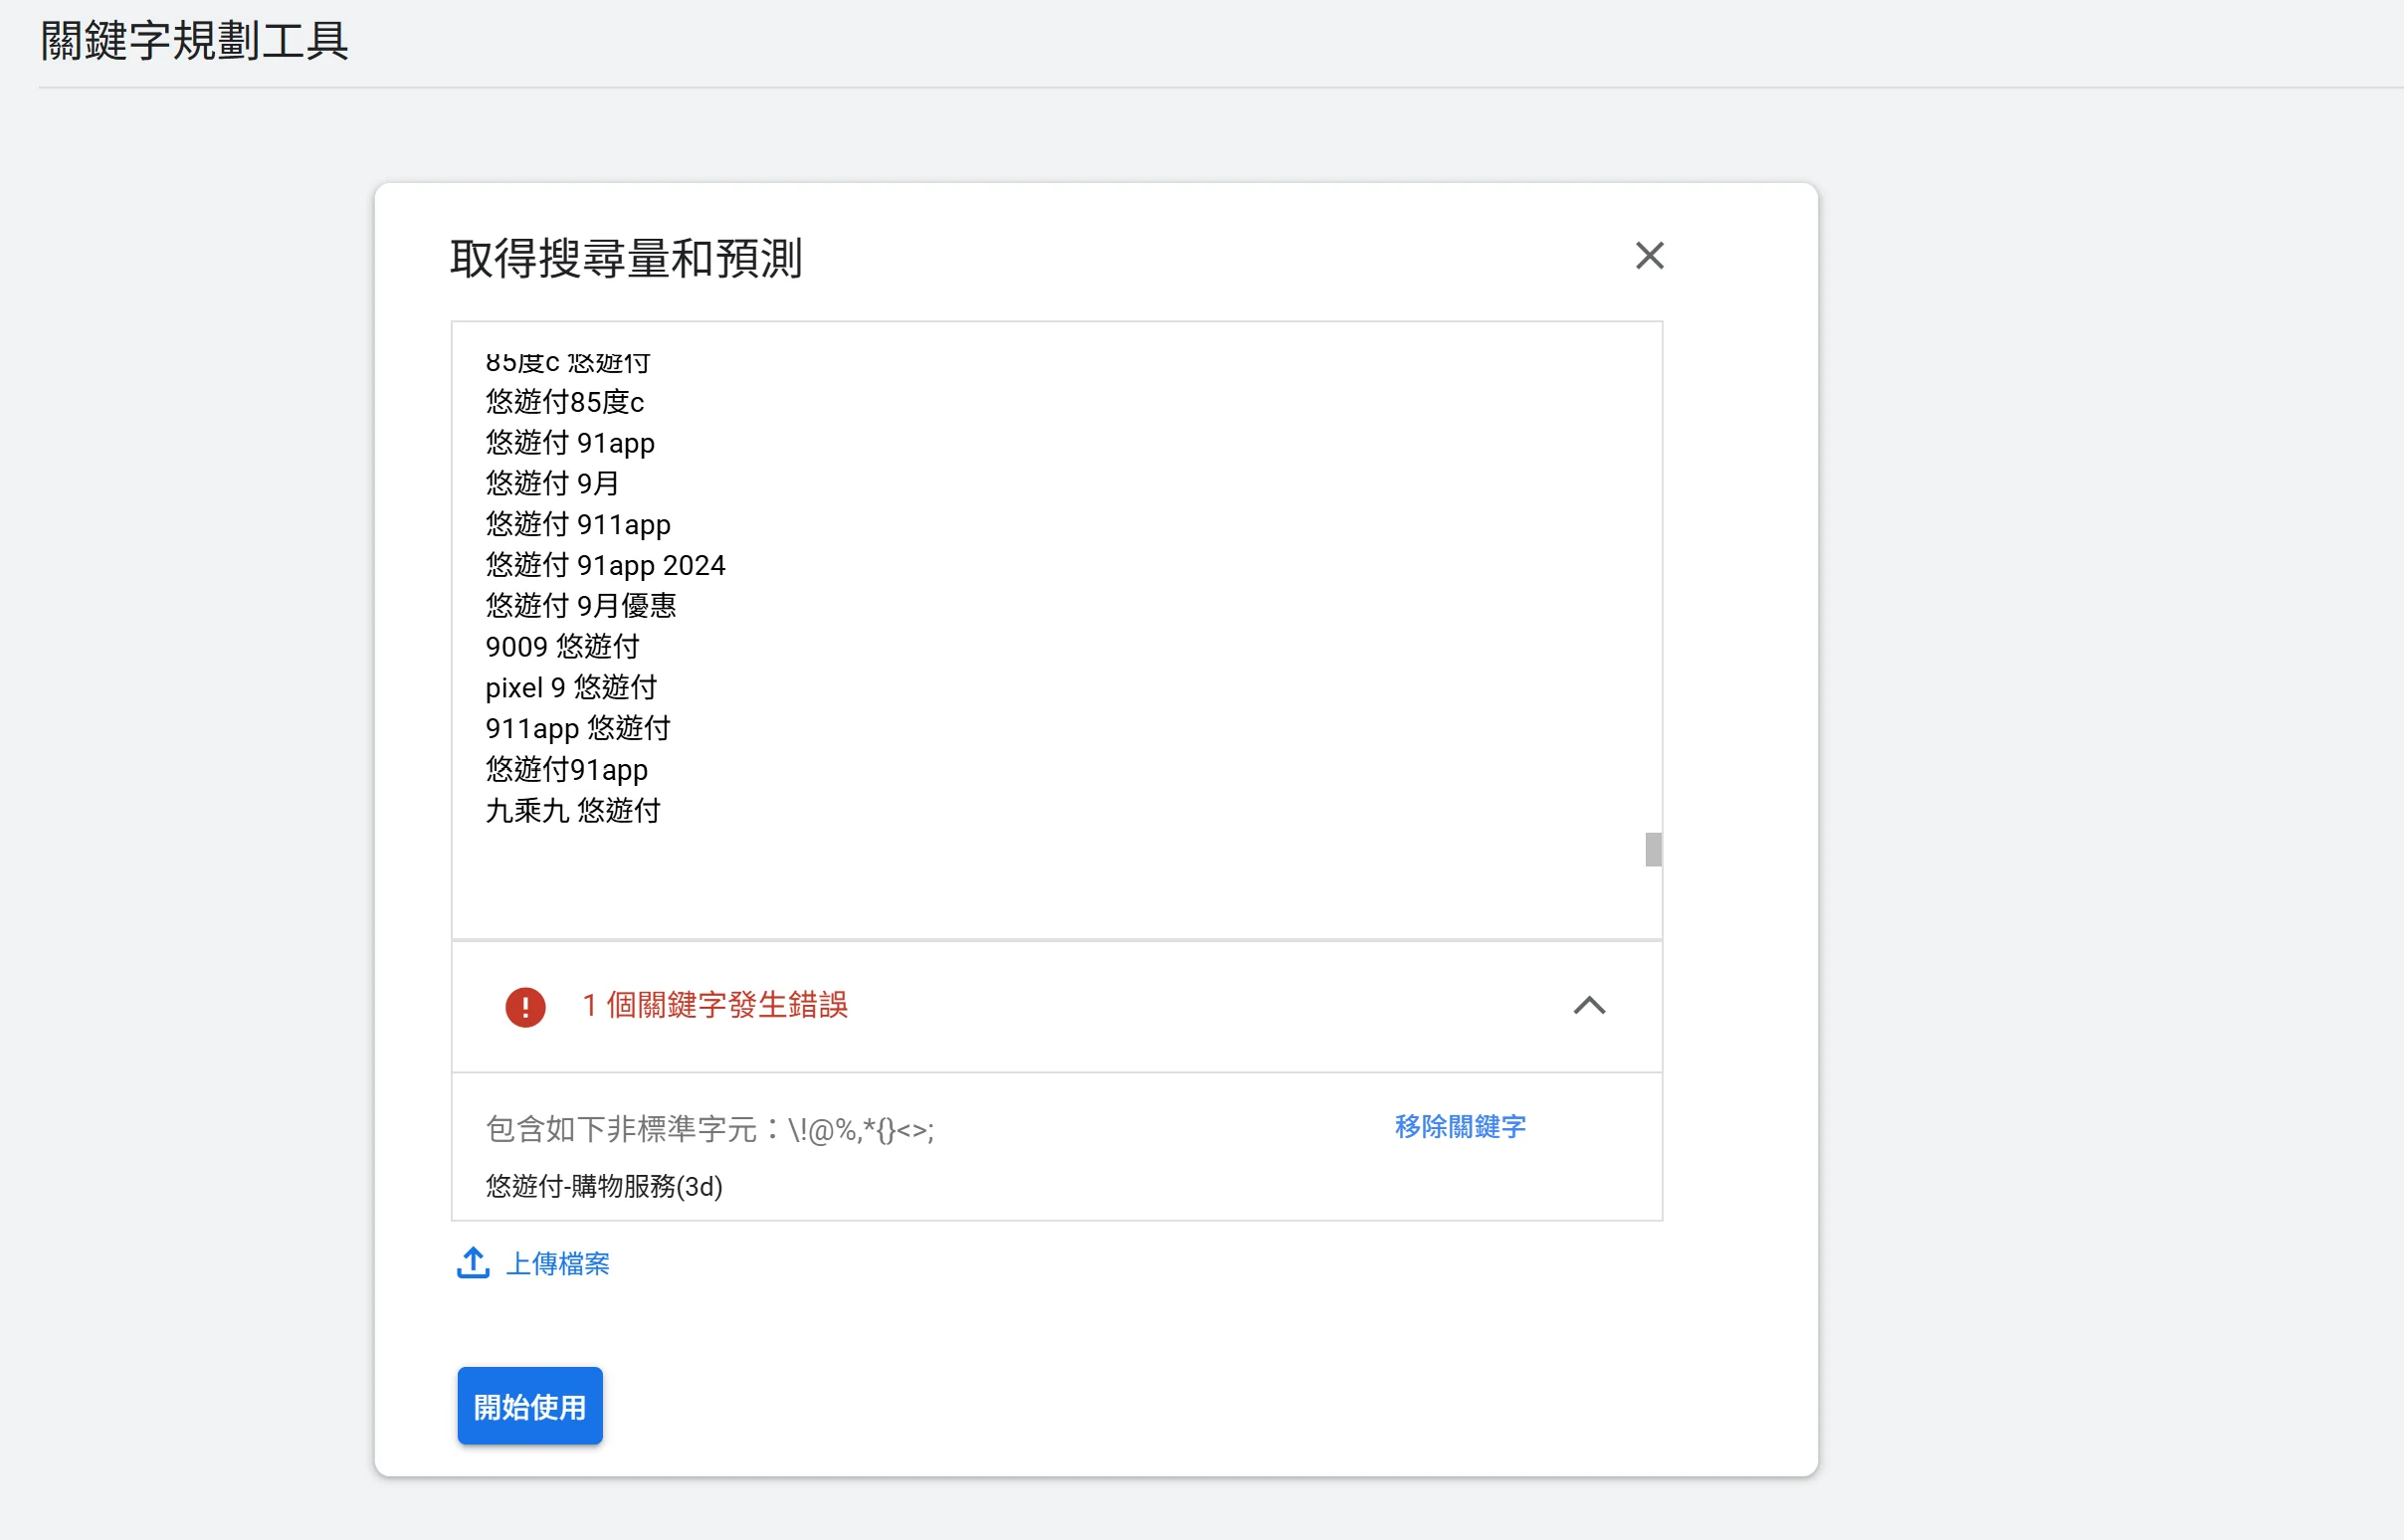The height and width of the screenshot is (1540, 2404).
Task: Click the red error alert icon
Action: pyautogui.click(x=525, y=1006)
